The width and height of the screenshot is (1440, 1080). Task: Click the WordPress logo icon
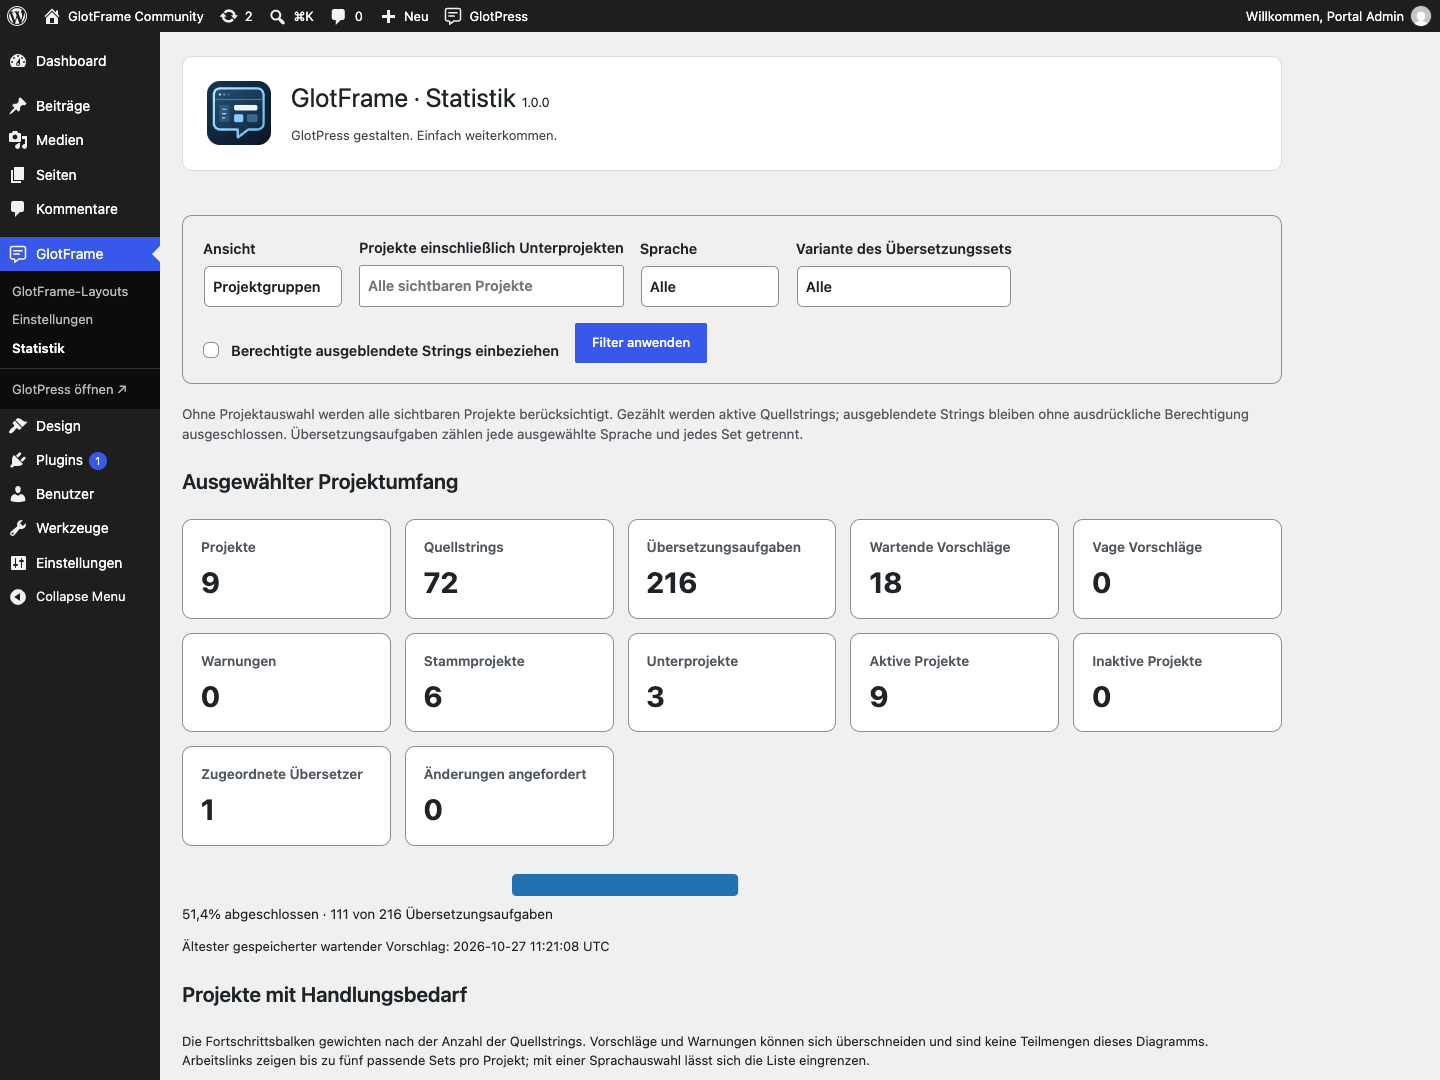(17, 16)
